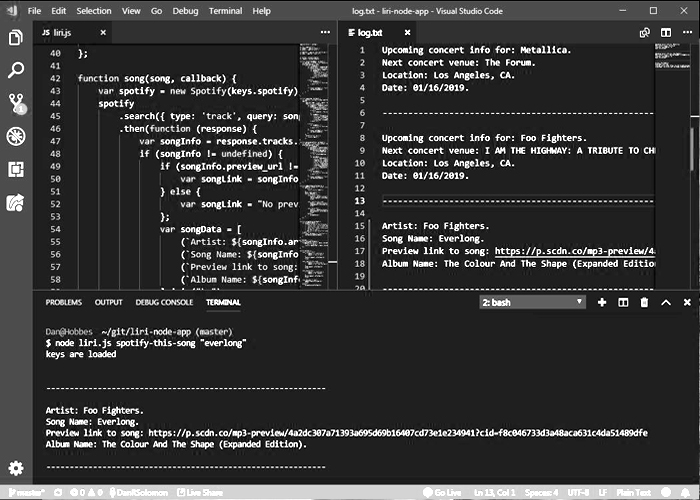Open the Edit menu
Viewport: 700px width, 500px height.
[x=58, y=11]
